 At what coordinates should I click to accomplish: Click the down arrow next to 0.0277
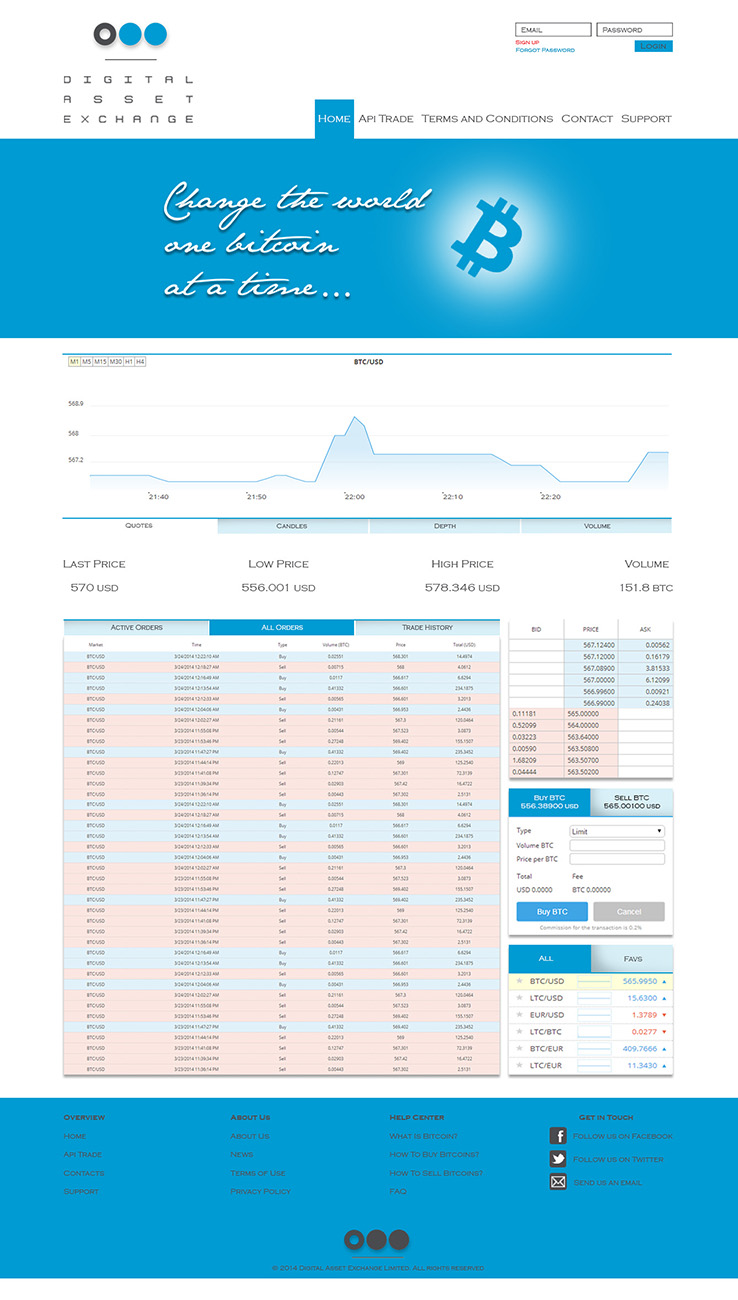[665, 1031]
